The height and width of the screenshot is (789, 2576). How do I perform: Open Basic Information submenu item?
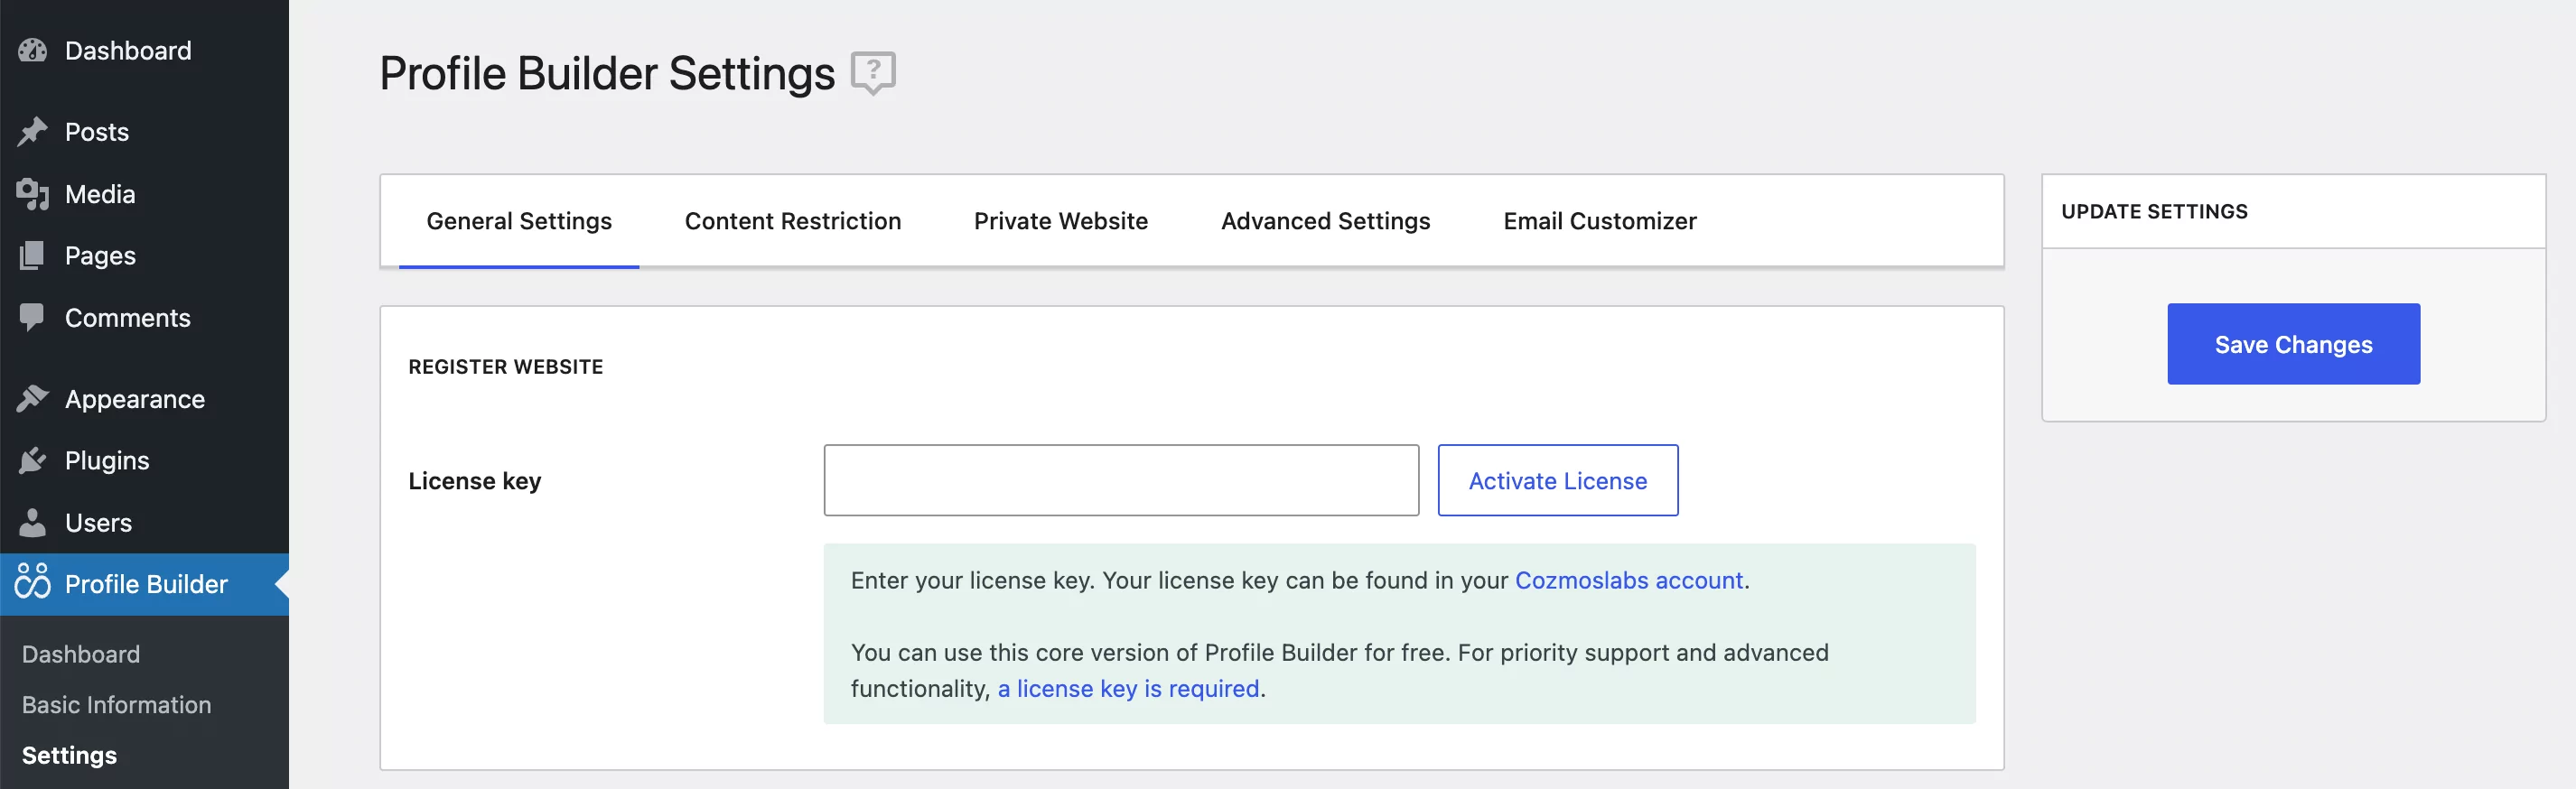116,704
